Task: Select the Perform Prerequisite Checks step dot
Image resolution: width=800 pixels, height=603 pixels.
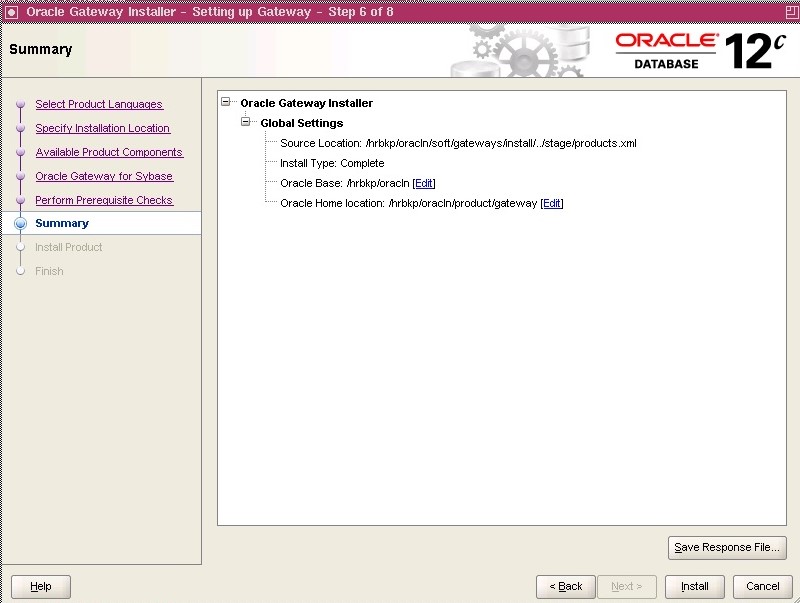Action: [22, 200]
